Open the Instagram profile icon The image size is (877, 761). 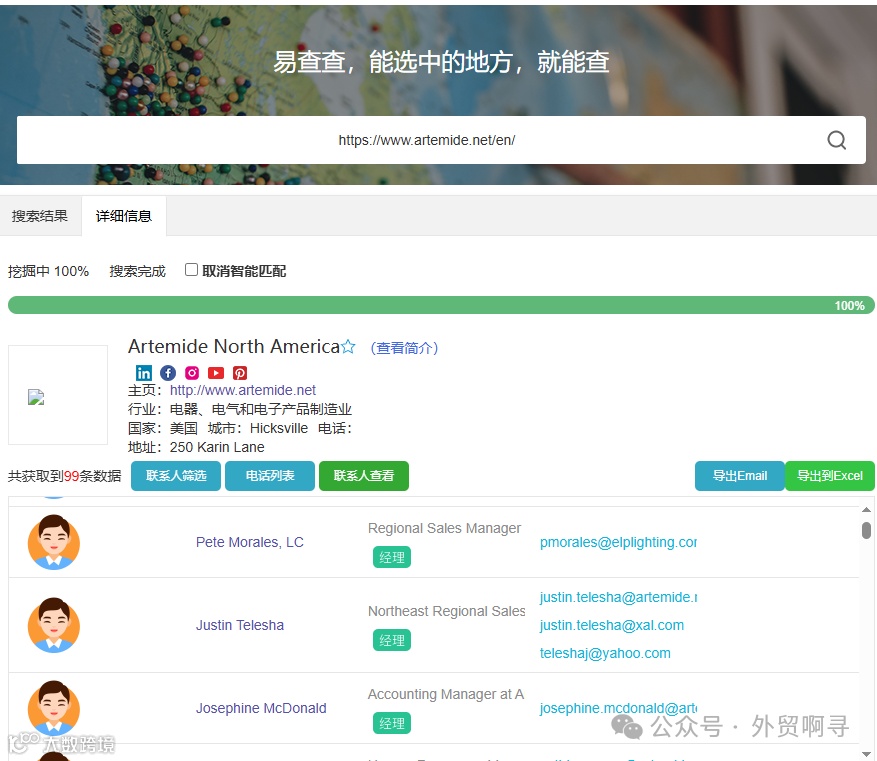192,373
